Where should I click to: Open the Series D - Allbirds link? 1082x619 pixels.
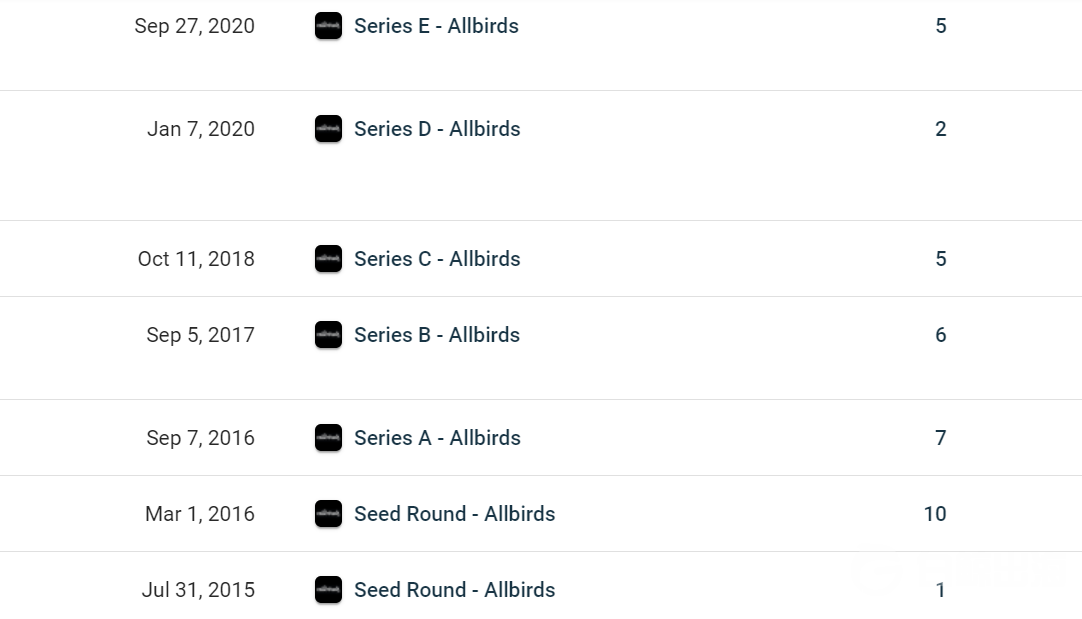pyautogui.click(x=437, y=129)
